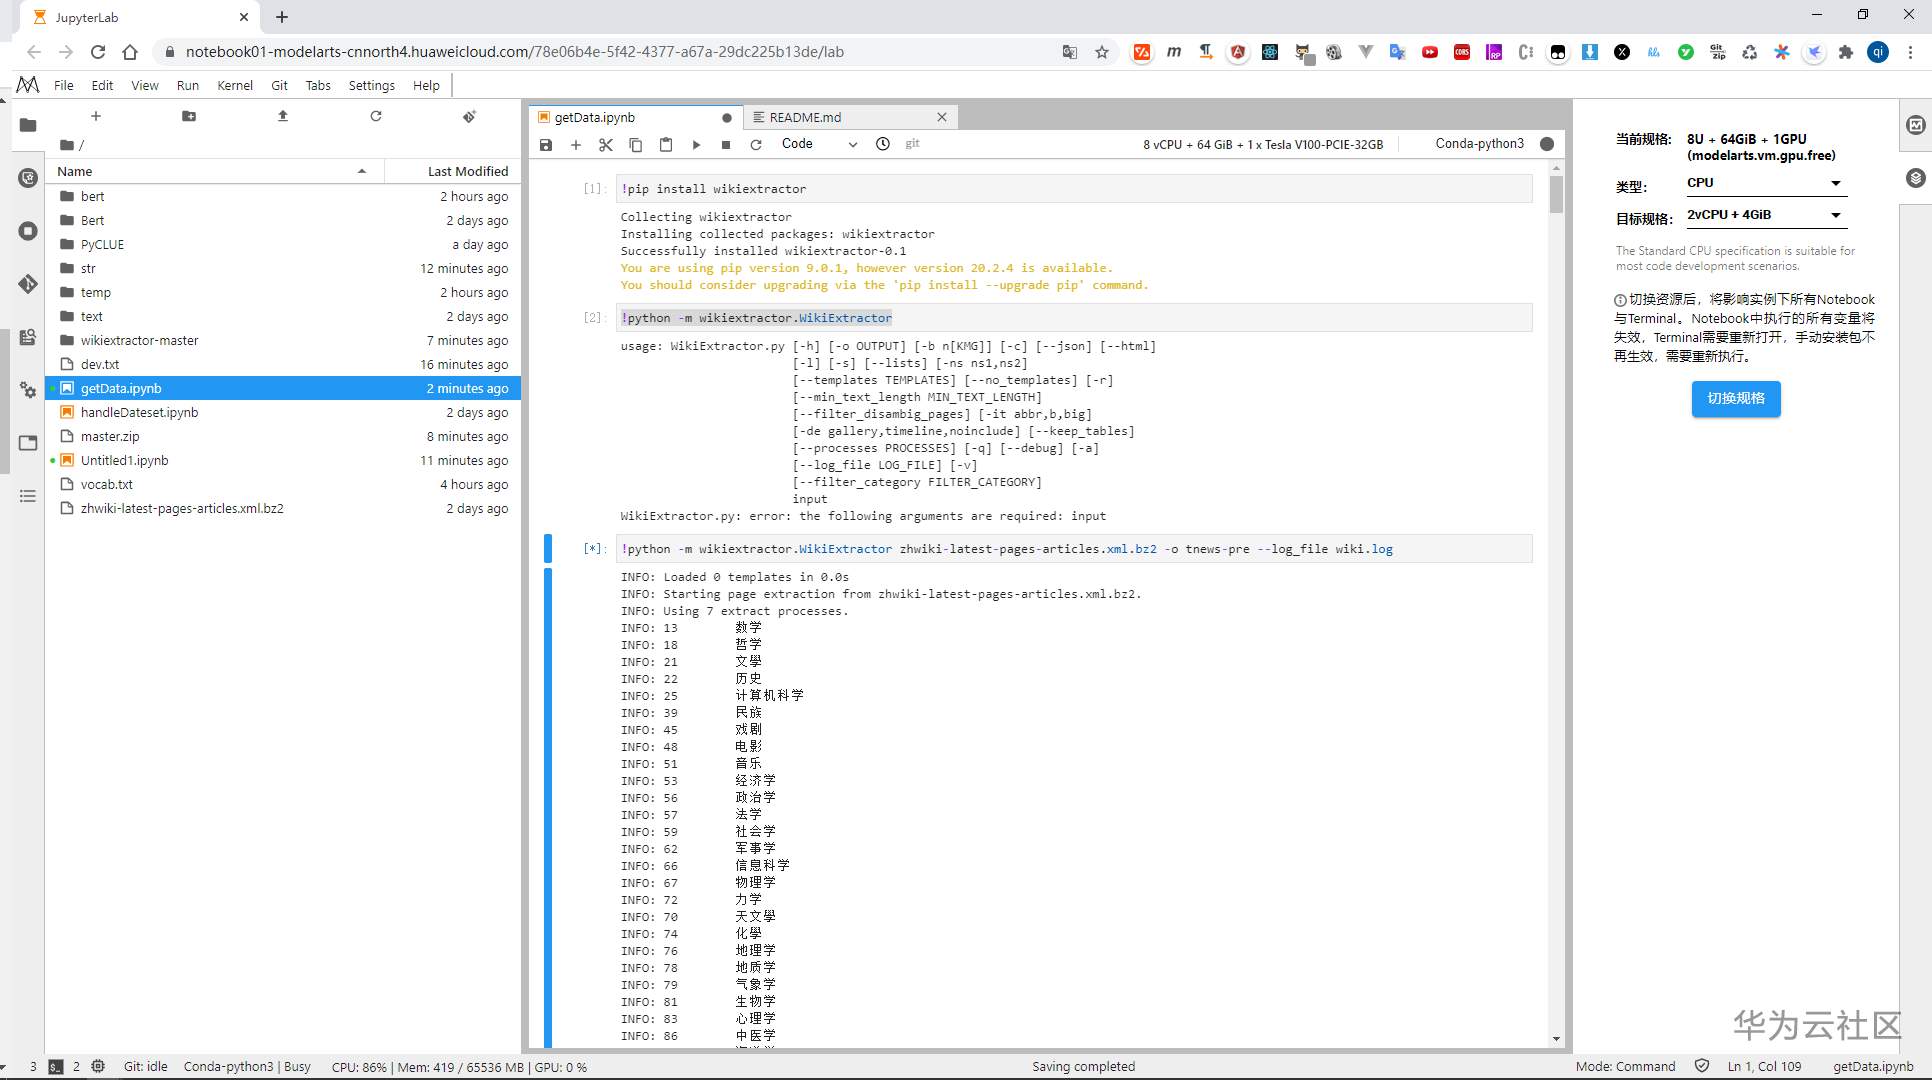Paste cells with the clipboard icon

[666, 145]
